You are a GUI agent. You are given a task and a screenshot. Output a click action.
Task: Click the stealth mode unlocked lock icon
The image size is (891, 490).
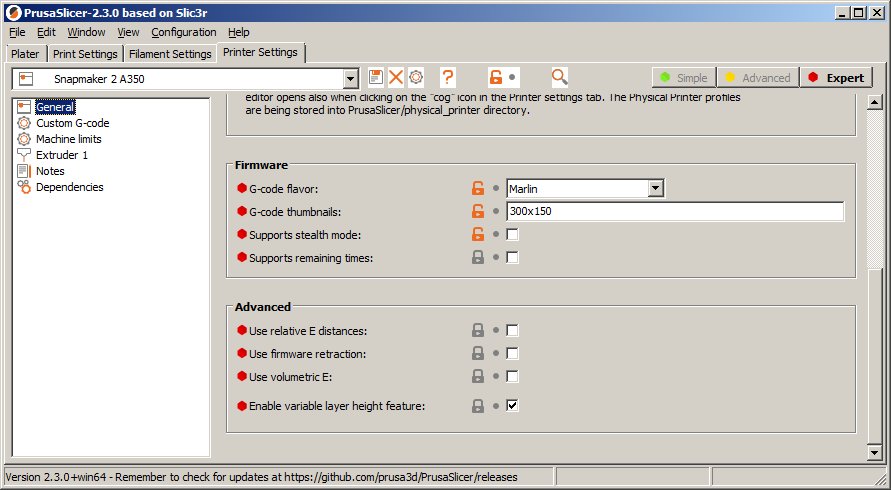click(478, 234)
